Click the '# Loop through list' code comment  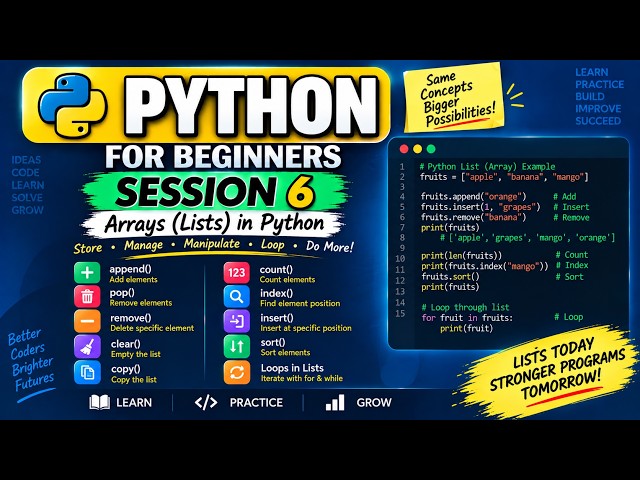coord(465,307)
